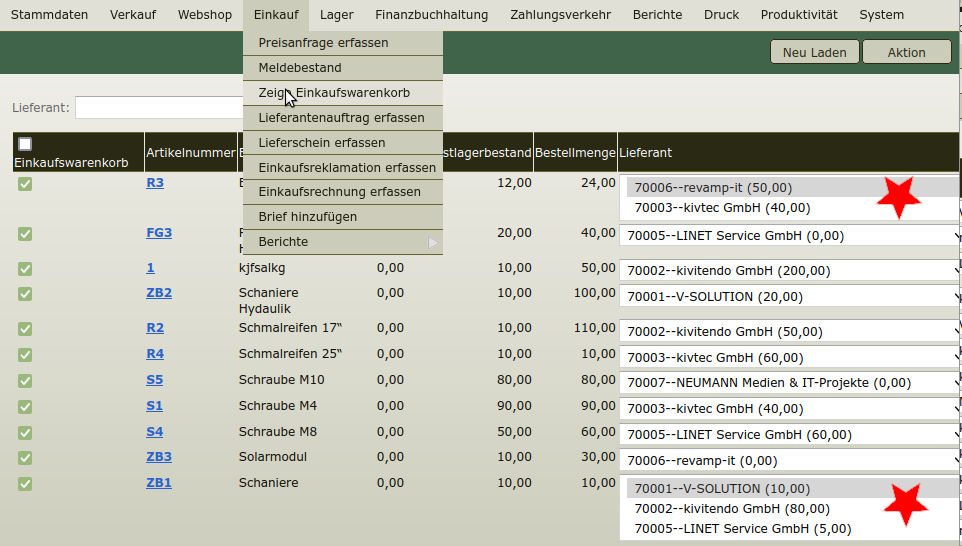This screenshot has width=962, height=546.
Task: Open article link FG3
Action: point(159,233)
